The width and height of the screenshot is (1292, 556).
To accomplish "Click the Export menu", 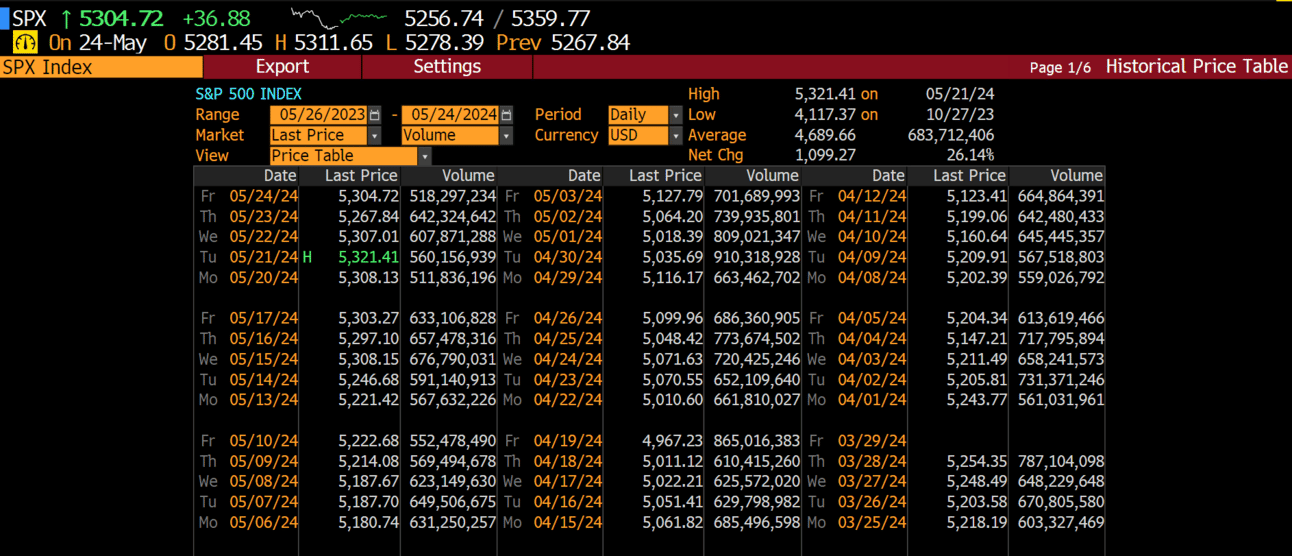I will coord(282,67).
